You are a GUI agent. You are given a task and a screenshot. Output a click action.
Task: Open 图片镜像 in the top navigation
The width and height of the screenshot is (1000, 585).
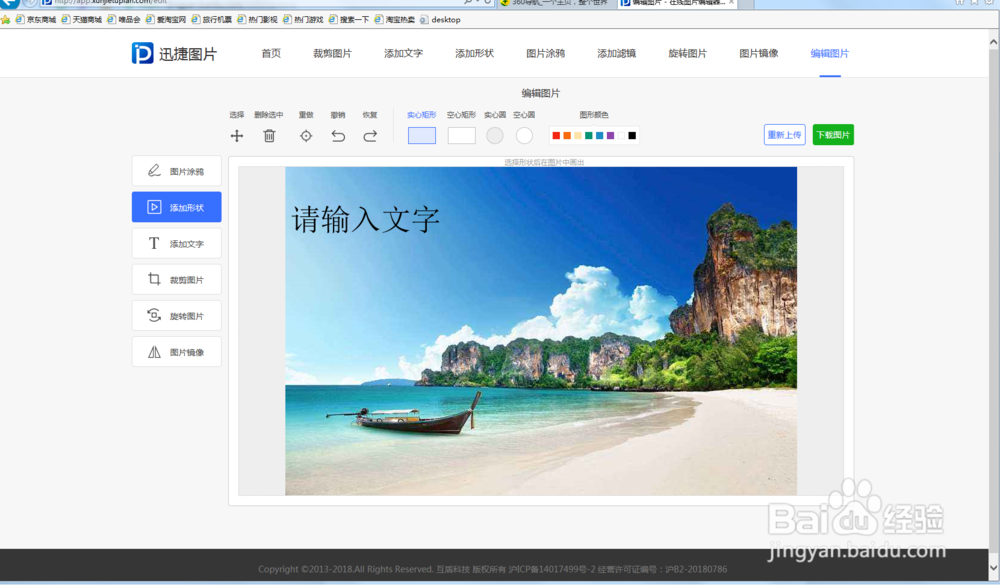(758, 54)
